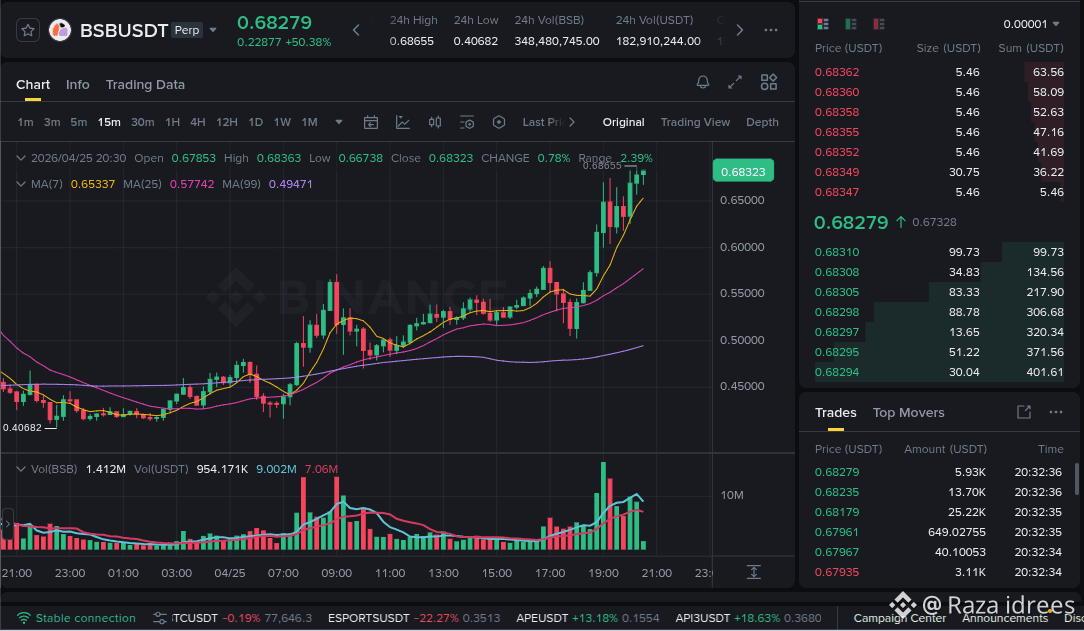The image size is (1084, 631).
Task: Show next ticker stats with right arrow
Action: (x=740, y=30)
